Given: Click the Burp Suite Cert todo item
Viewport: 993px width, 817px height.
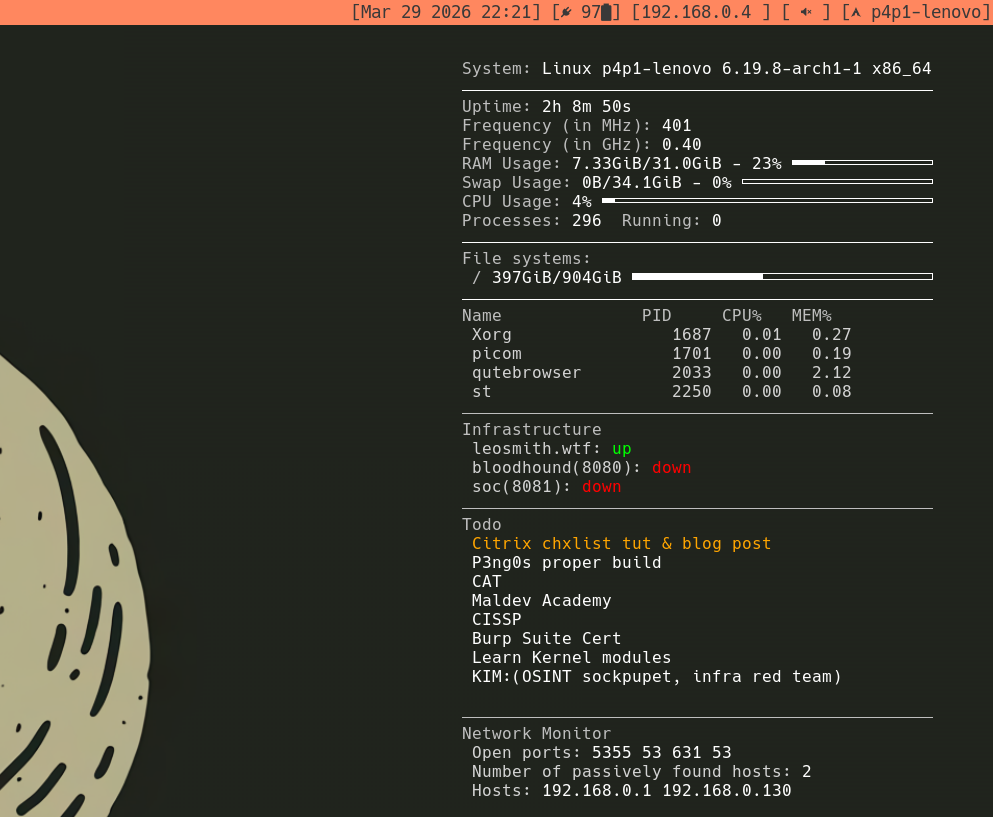Looking at the screenshot, I should pyautogui.click(x=546, y=639).
